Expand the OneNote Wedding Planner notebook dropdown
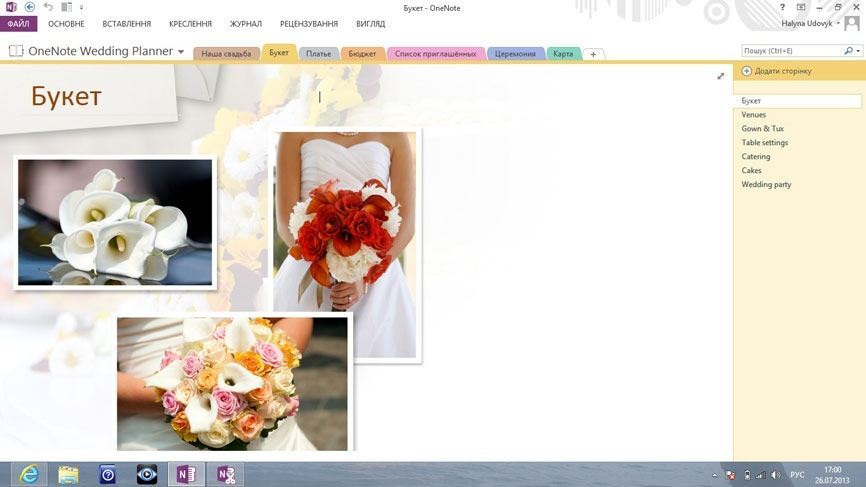 (181, 51)
